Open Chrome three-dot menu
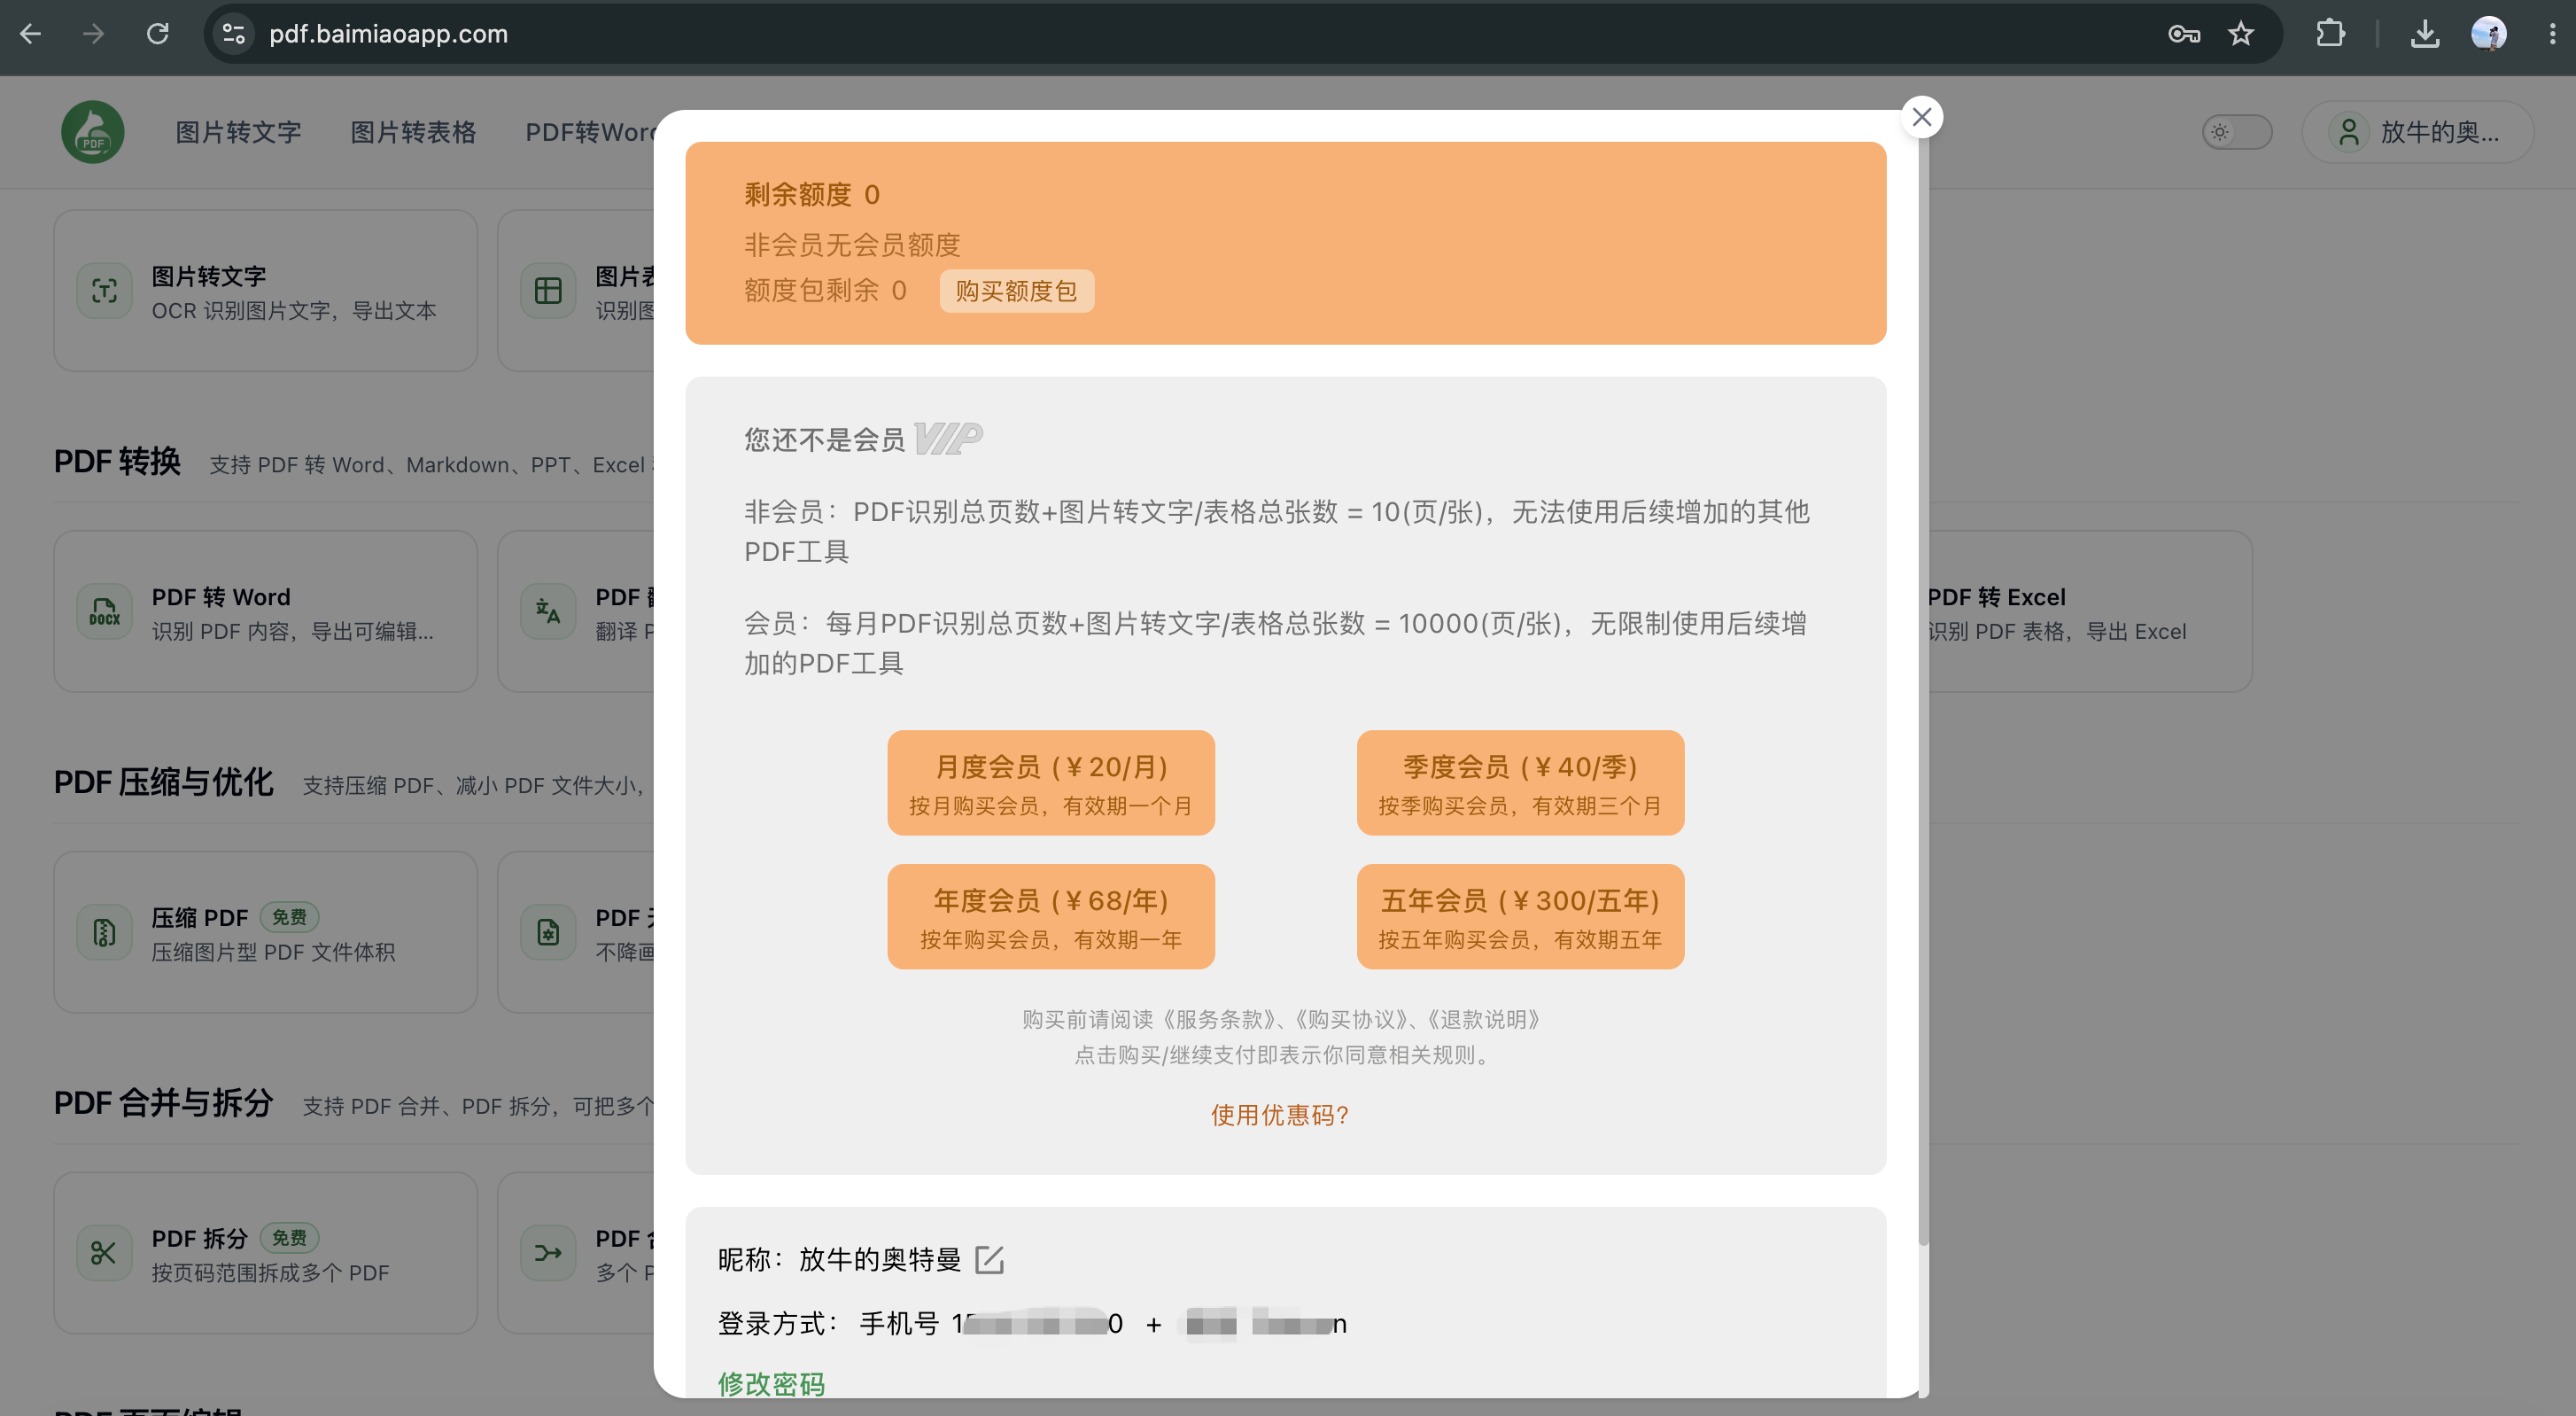Viewport: 2576px width, 1416px height. 2552,34
